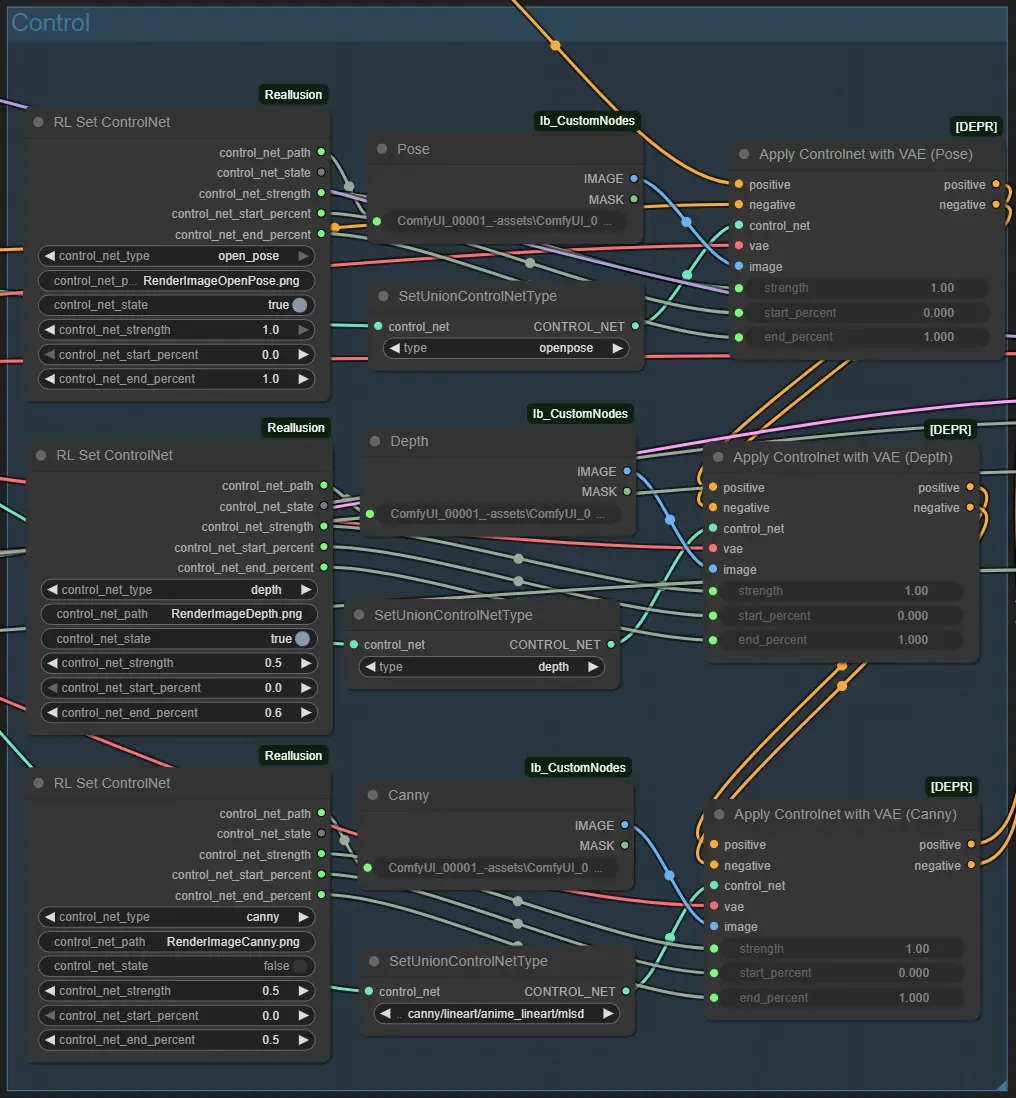Screen dimensions: 1016x1098
Task: Click the RenderImageDepth.png path field
Action: click(x=179, y=613)
